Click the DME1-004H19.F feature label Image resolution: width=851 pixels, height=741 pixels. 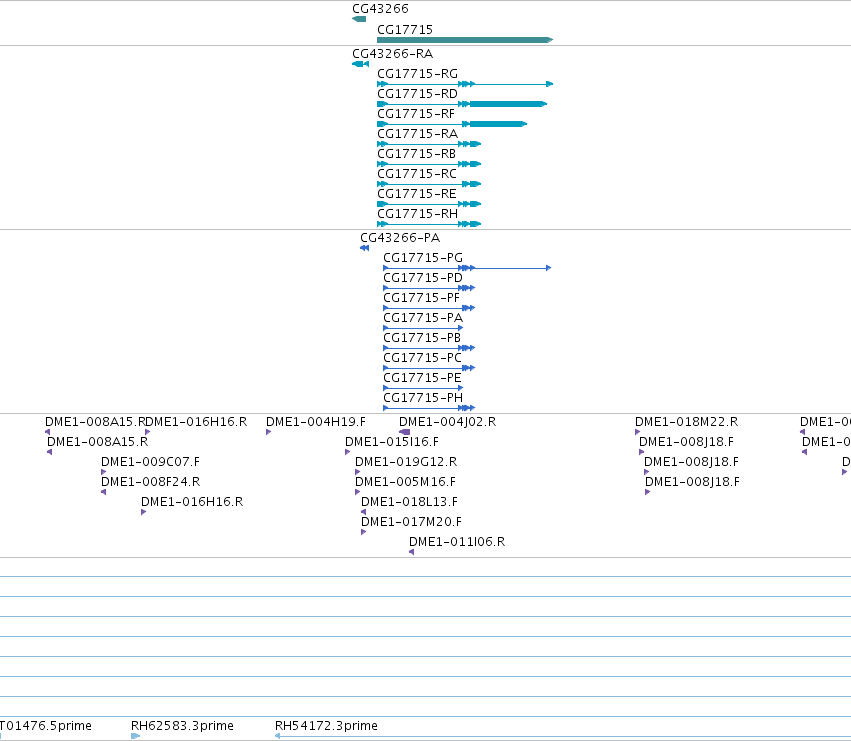coord(316,422)
